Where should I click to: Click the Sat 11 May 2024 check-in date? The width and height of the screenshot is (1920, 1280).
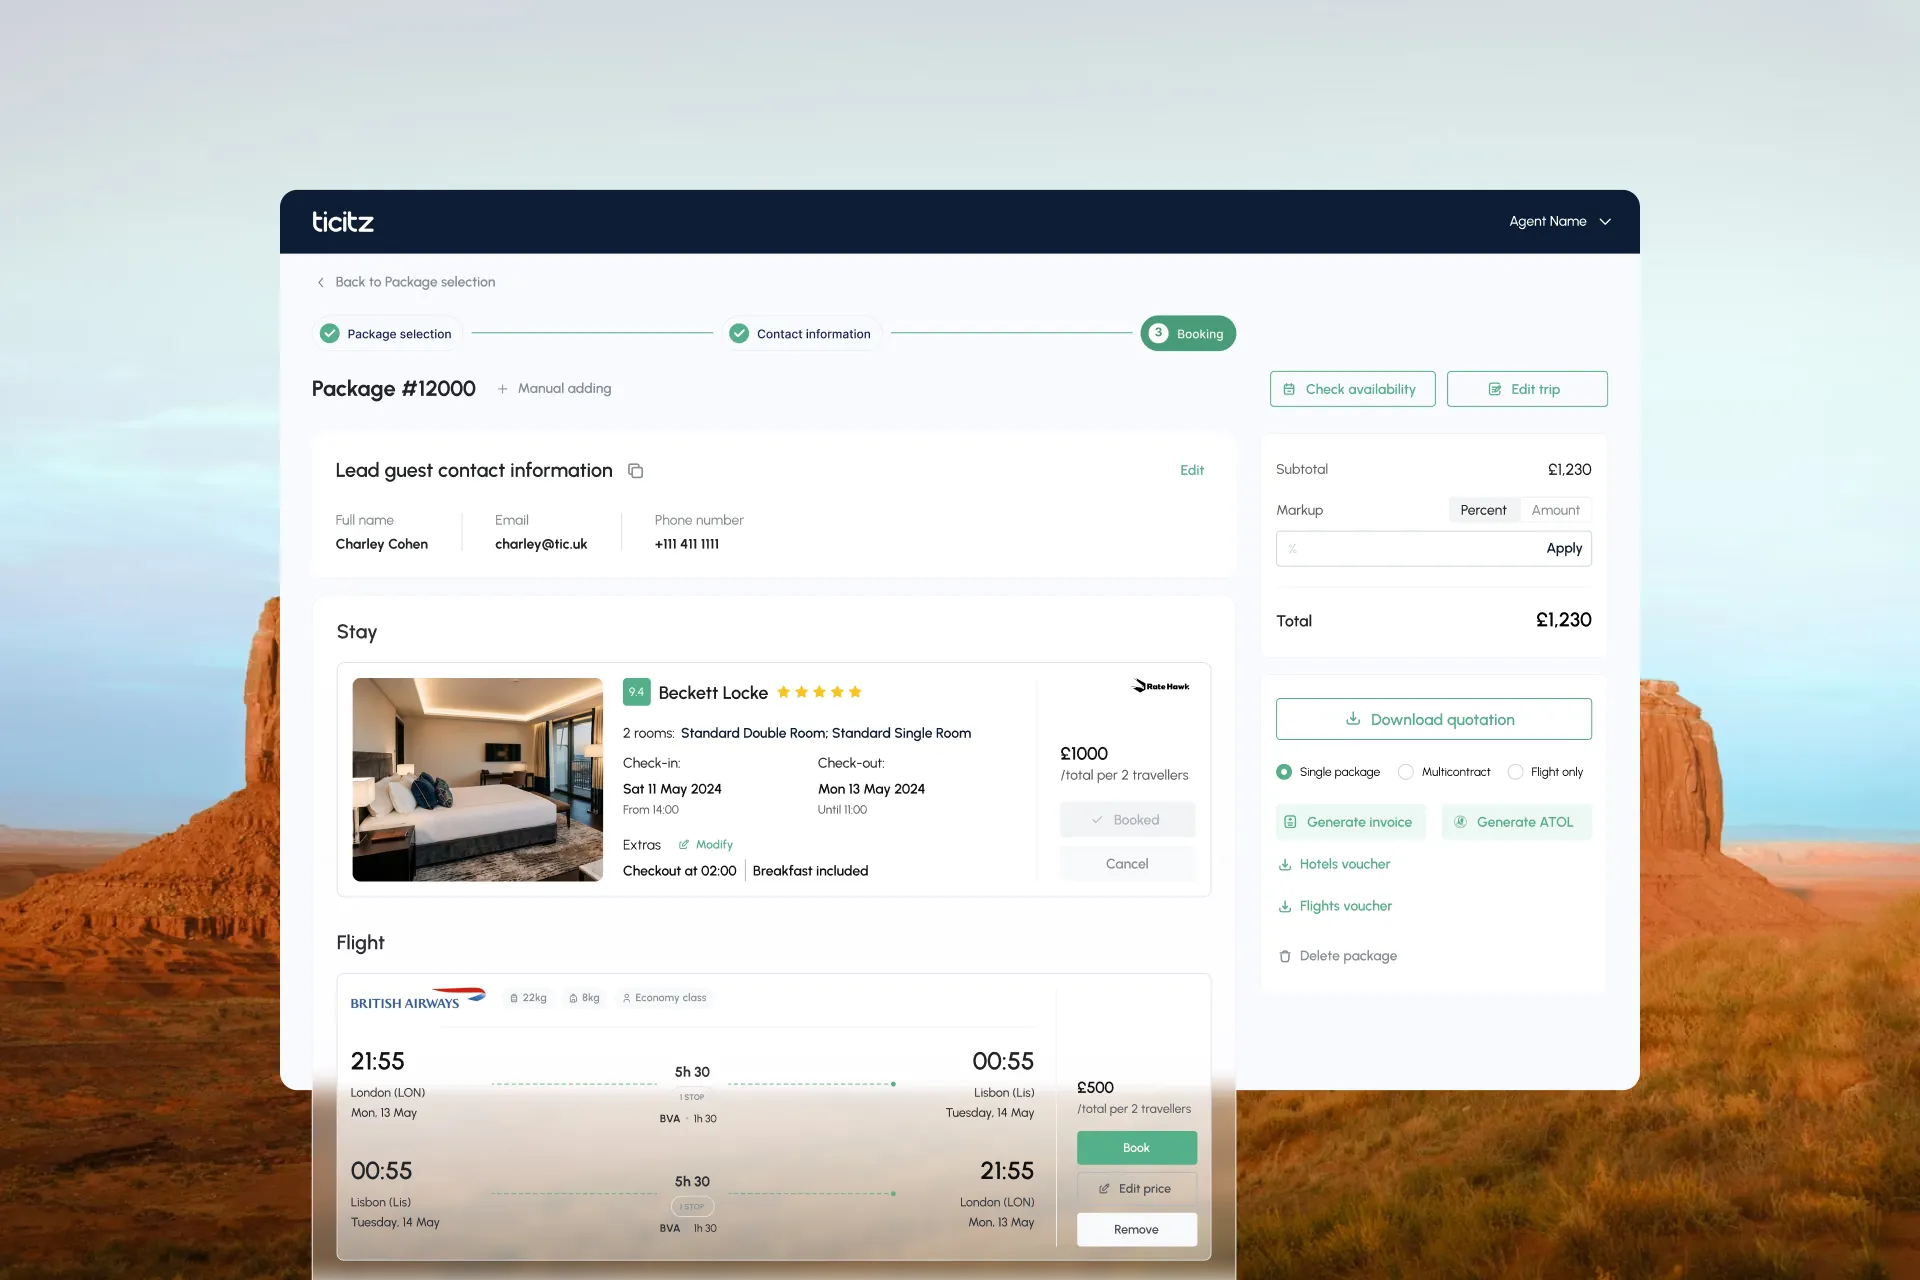click(672, 789)
